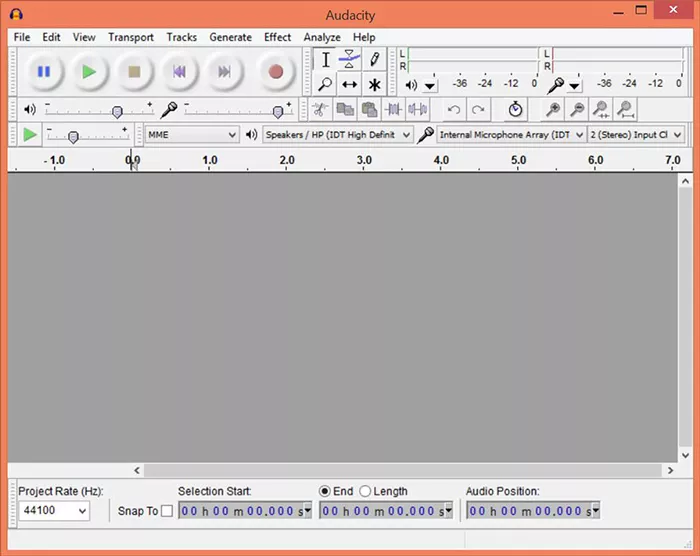This screenshot has height=556, width=700.
Task: Select the Selection (I-beam) tool
Action: coord(325,59)
